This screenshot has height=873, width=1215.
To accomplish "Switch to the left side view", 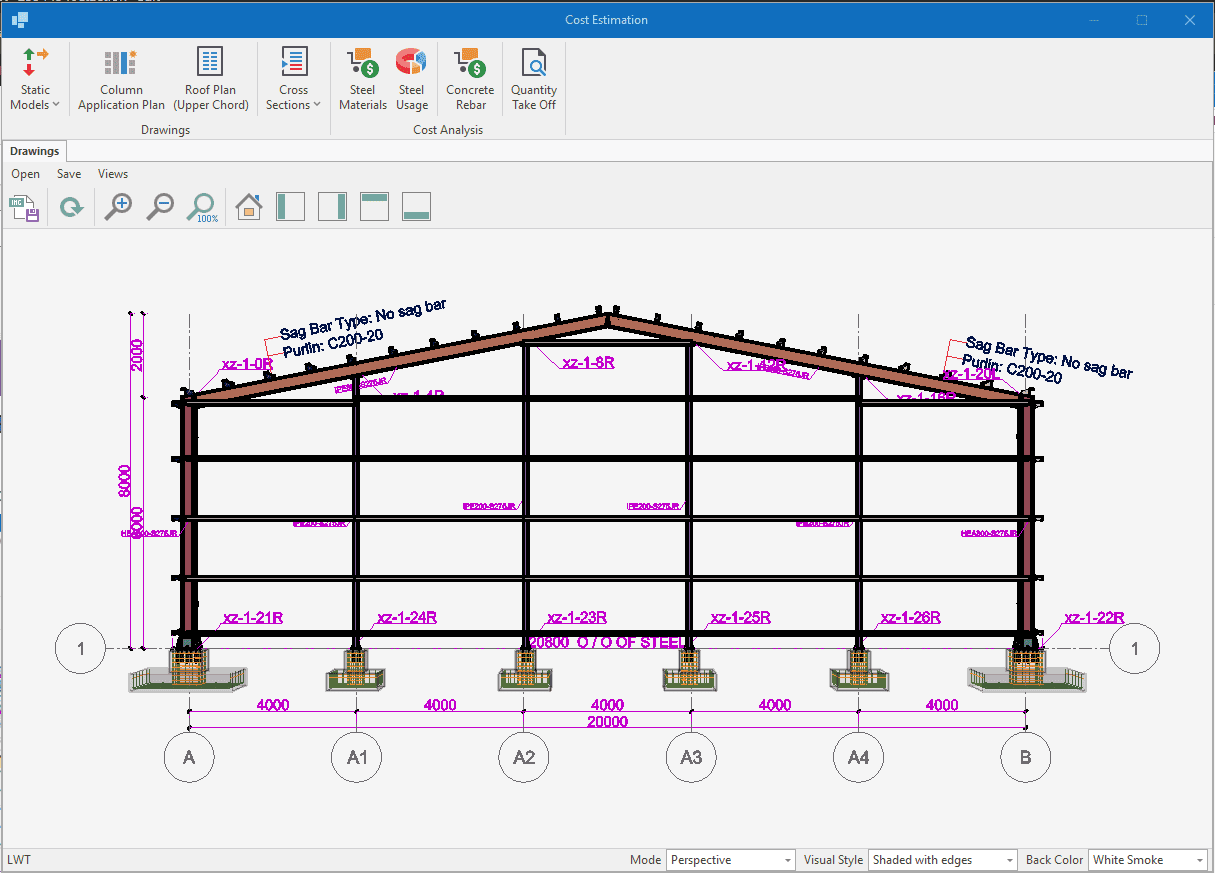I will [x=290, y=207].
